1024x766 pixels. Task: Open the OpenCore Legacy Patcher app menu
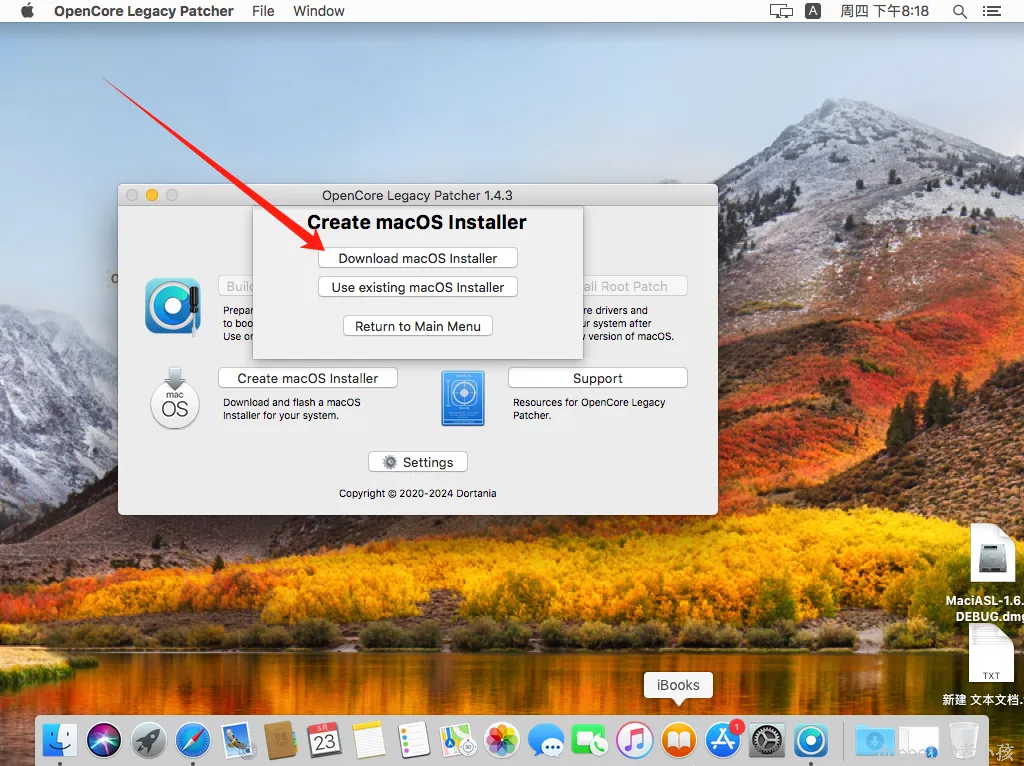click(x=144, y=11)
